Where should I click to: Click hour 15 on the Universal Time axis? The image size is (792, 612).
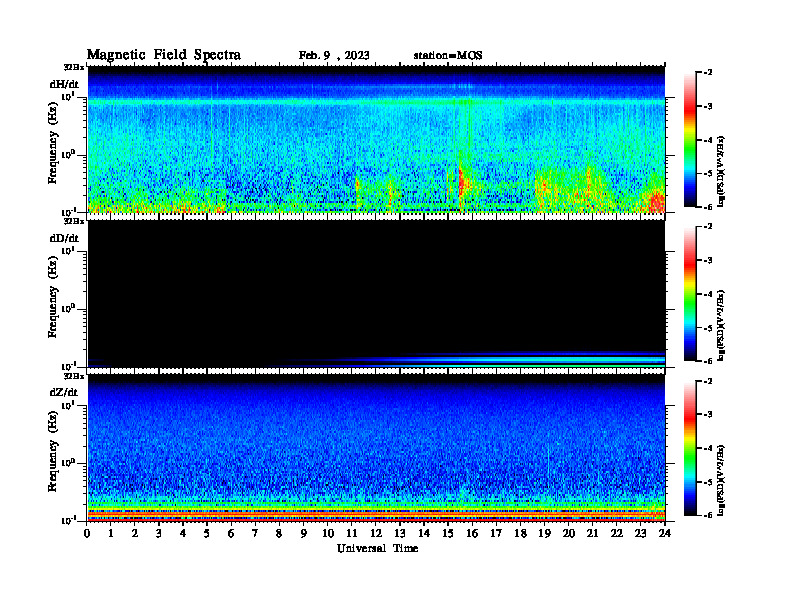point(448,534)
